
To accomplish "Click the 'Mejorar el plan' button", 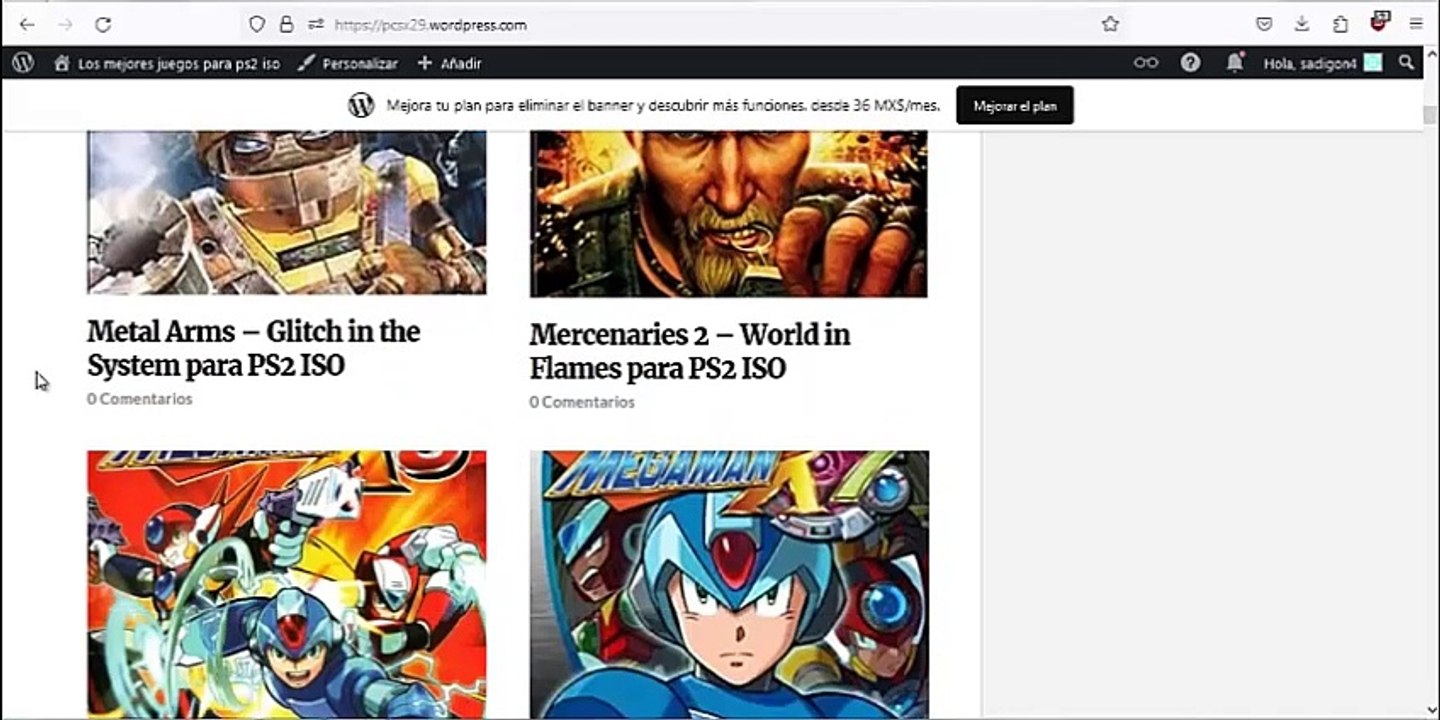I will click(x=1015, y=105).
